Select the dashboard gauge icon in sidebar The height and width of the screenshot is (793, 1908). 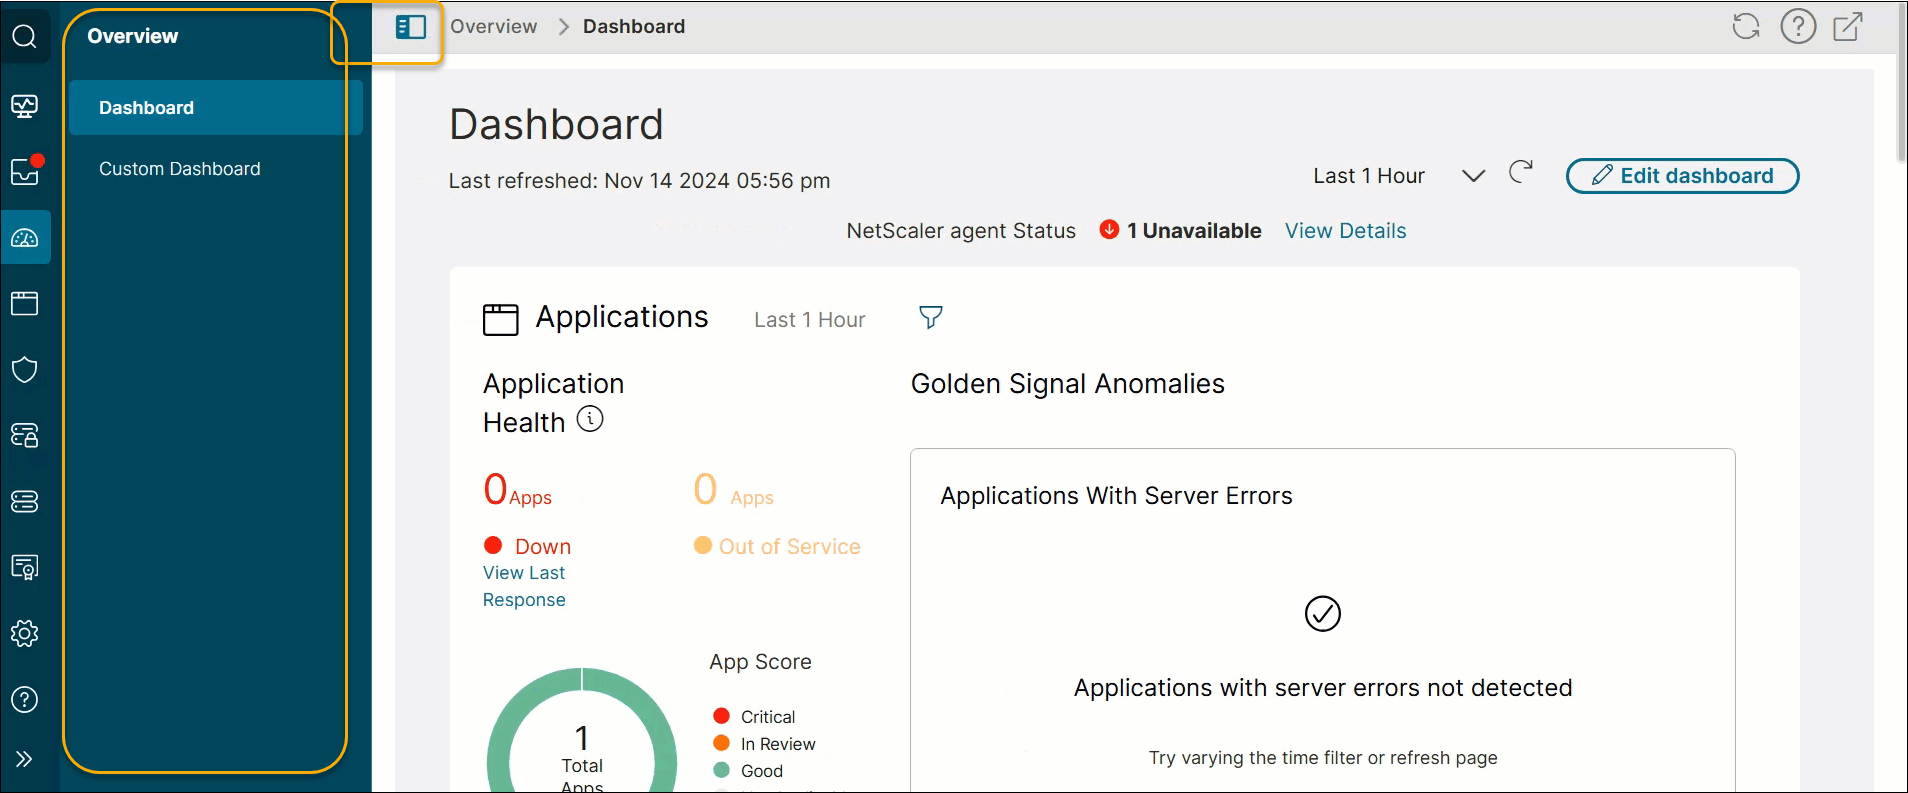coord(25,238)
